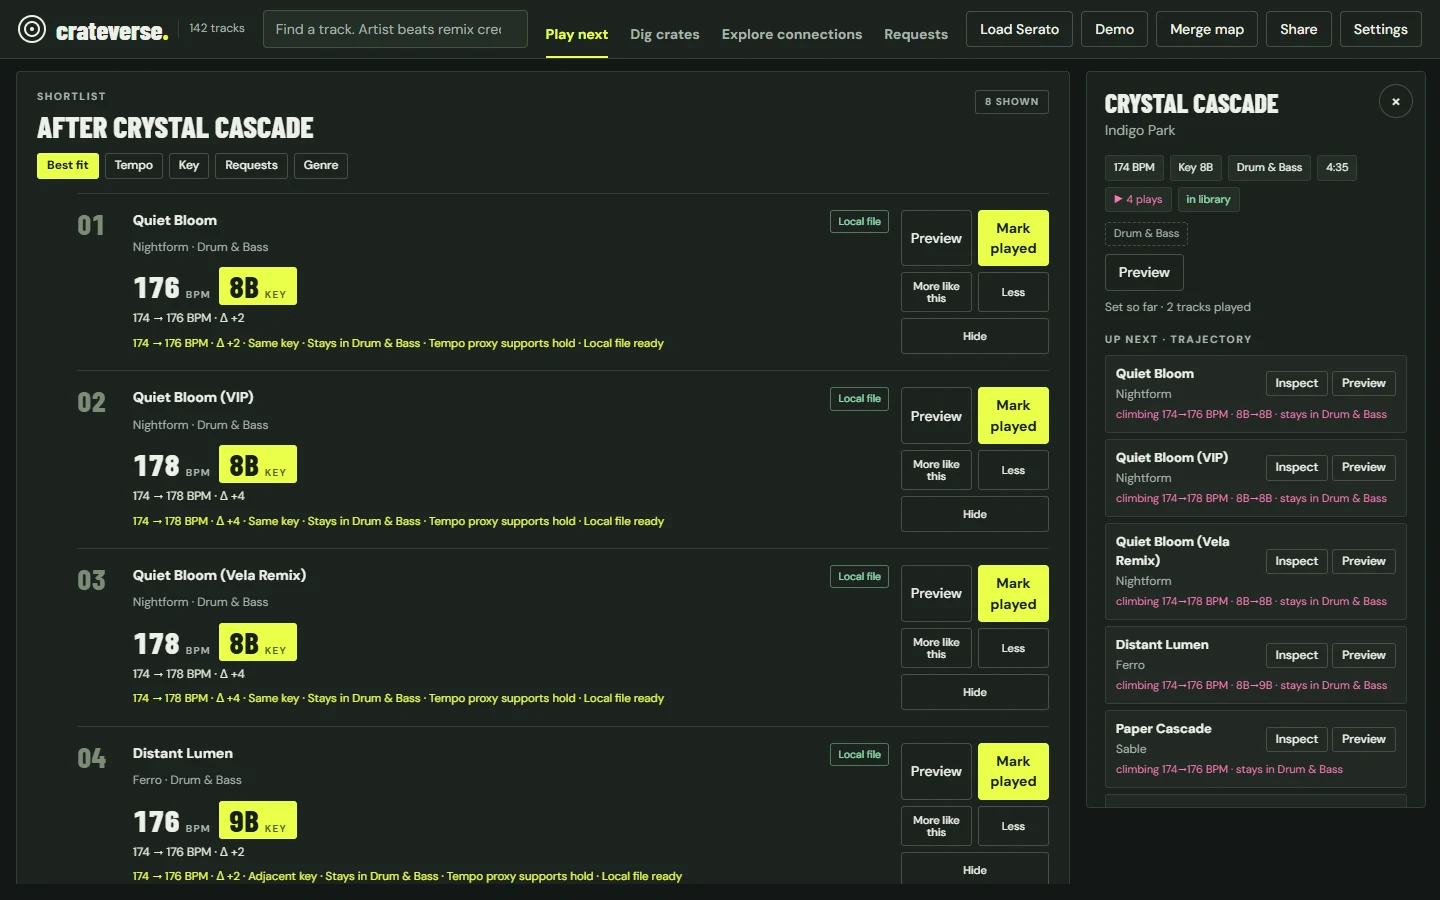Go to the Requests tab in header
Image resolution: width=1440 pixels, height=900 pixels.
tap(916, 34)
